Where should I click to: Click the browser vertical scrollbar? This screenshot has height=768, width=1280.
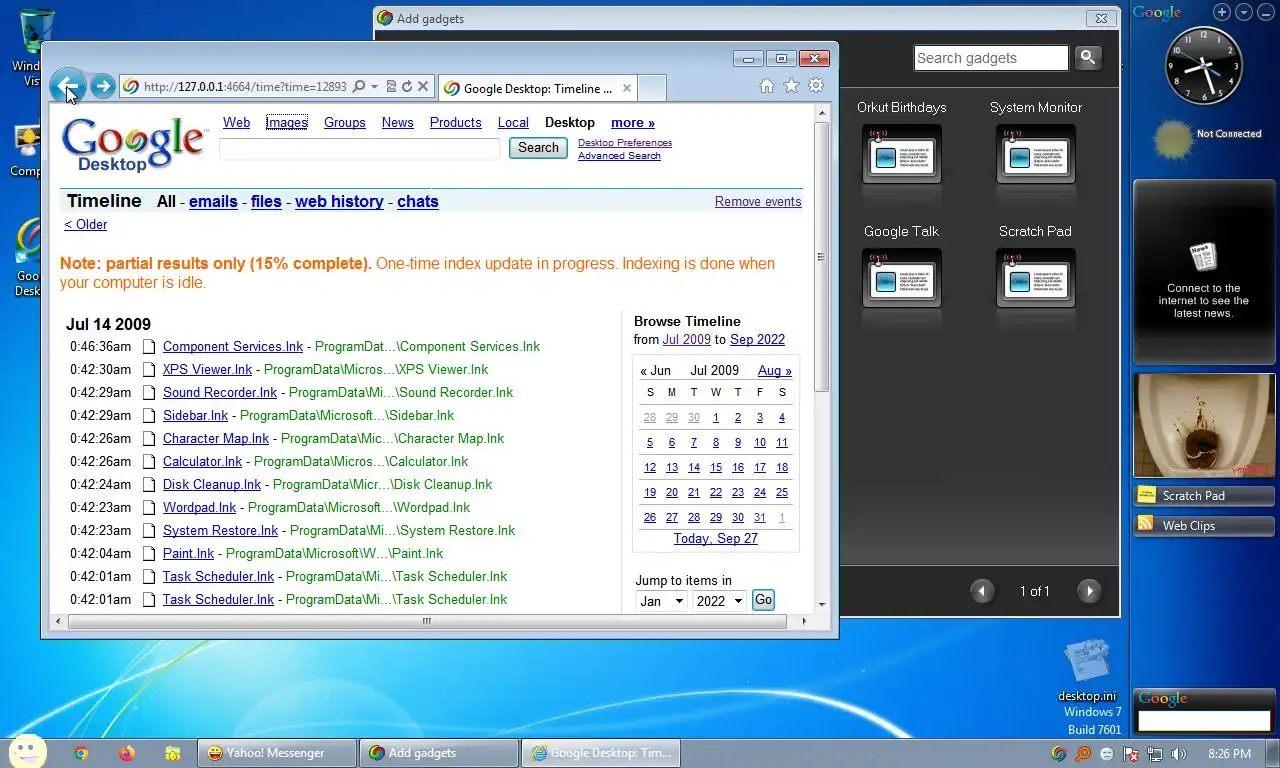822,255
